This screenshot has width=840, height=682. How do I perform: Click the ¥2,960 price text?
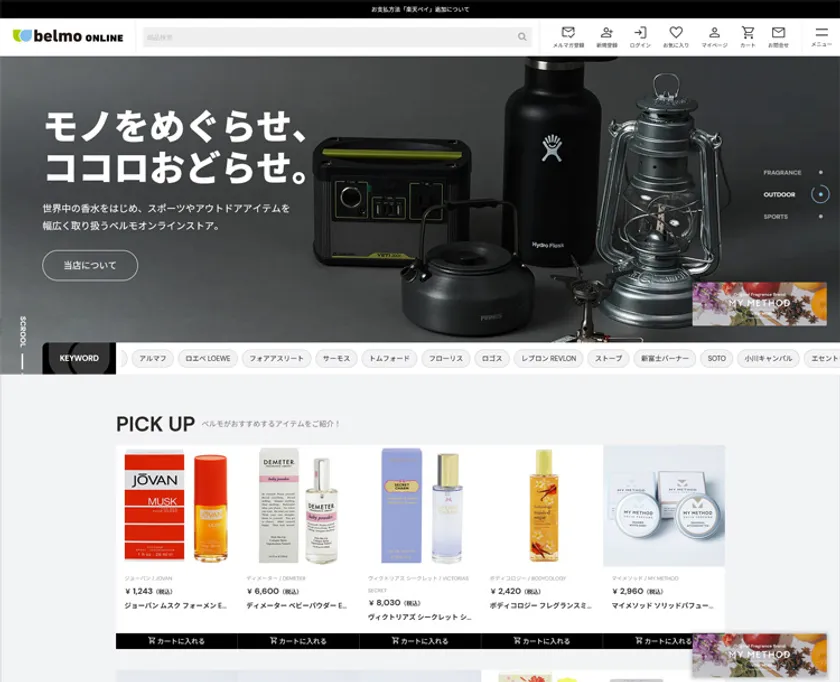(638, 591)
